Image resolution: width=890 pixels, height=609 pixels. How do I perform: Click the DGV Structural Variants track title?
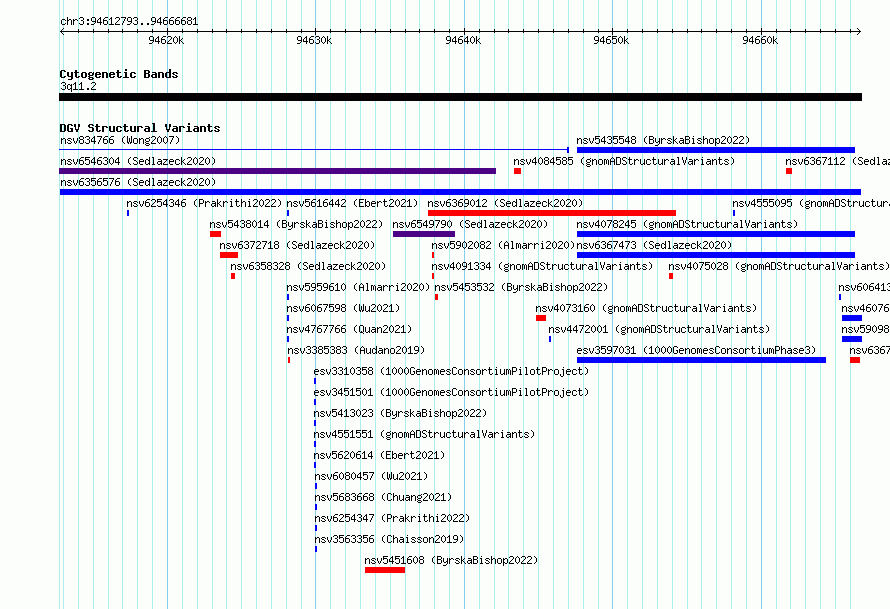[x=140, y=128]
